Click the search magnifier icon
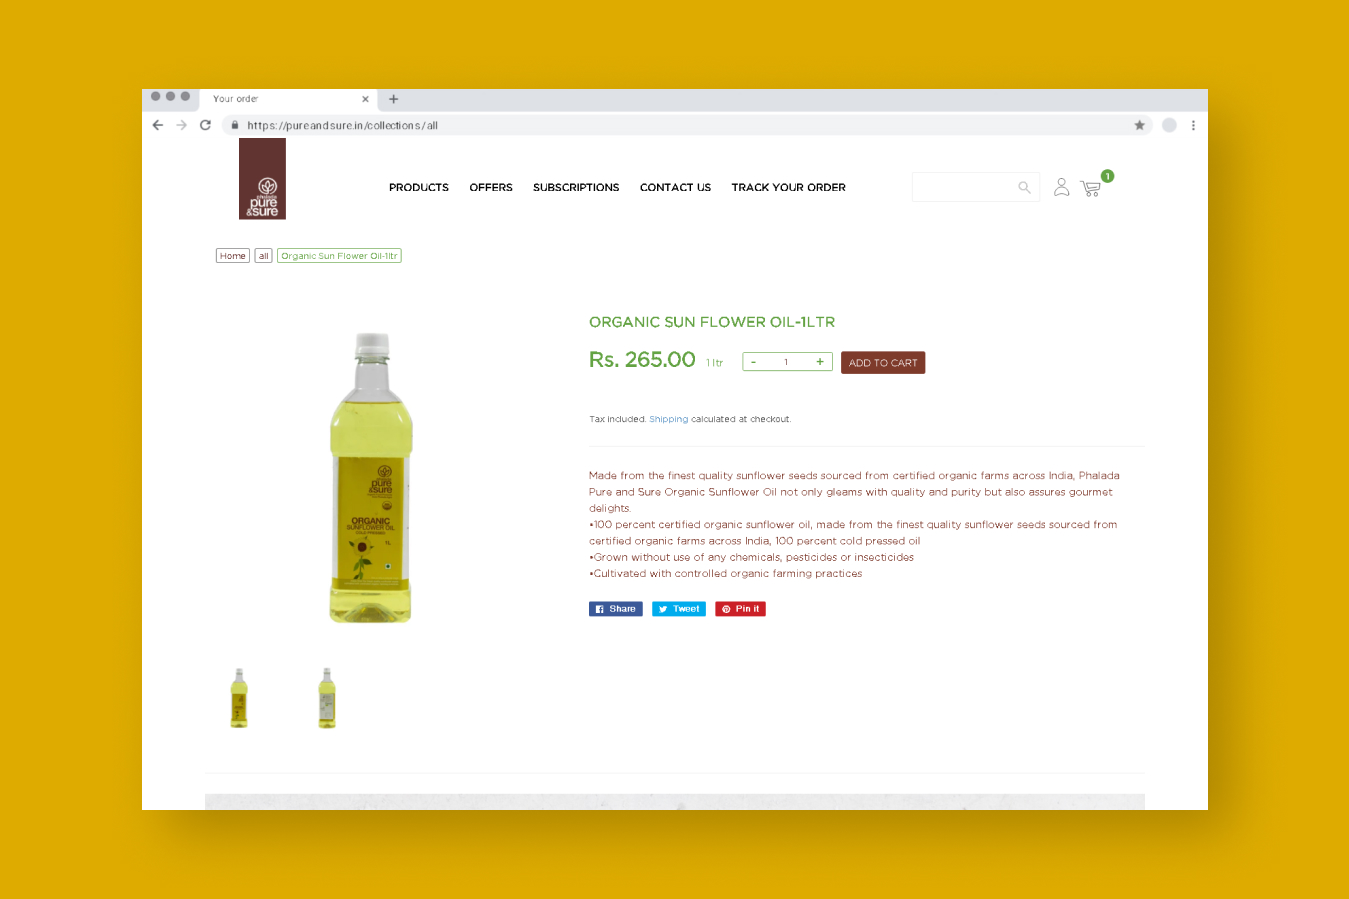The height and width of the screenshot is (899, 1349). [x=1024, y=187]
